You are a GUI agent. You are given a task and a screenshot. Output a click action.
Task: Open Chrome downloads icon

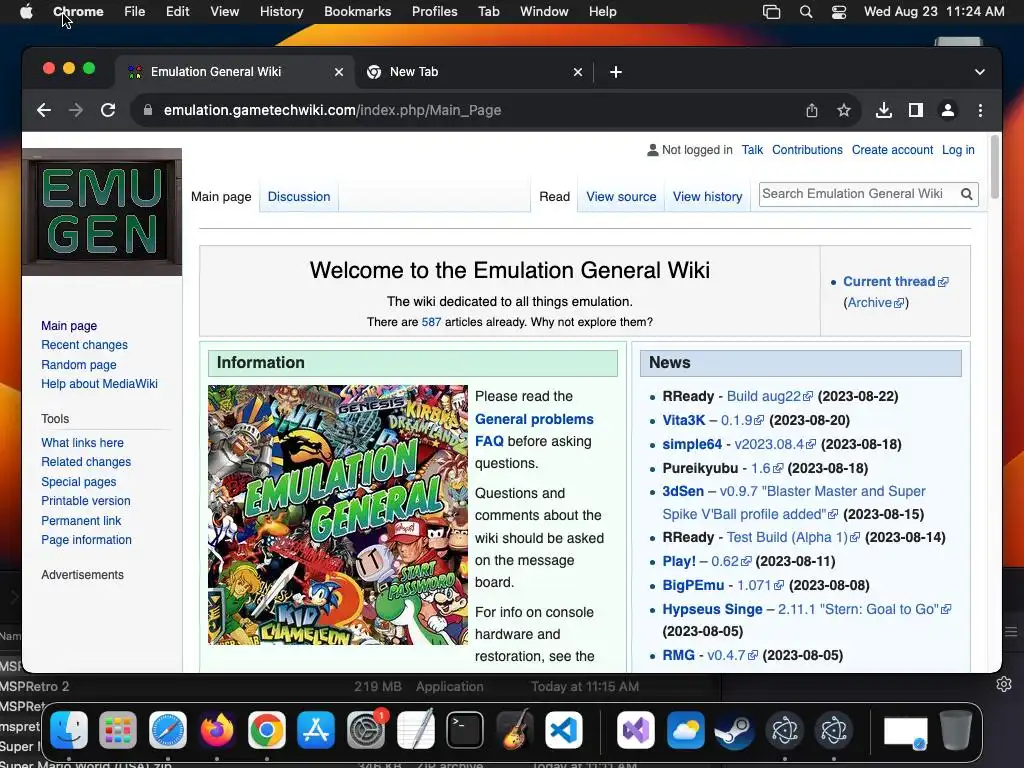click(x=884, y=110)
